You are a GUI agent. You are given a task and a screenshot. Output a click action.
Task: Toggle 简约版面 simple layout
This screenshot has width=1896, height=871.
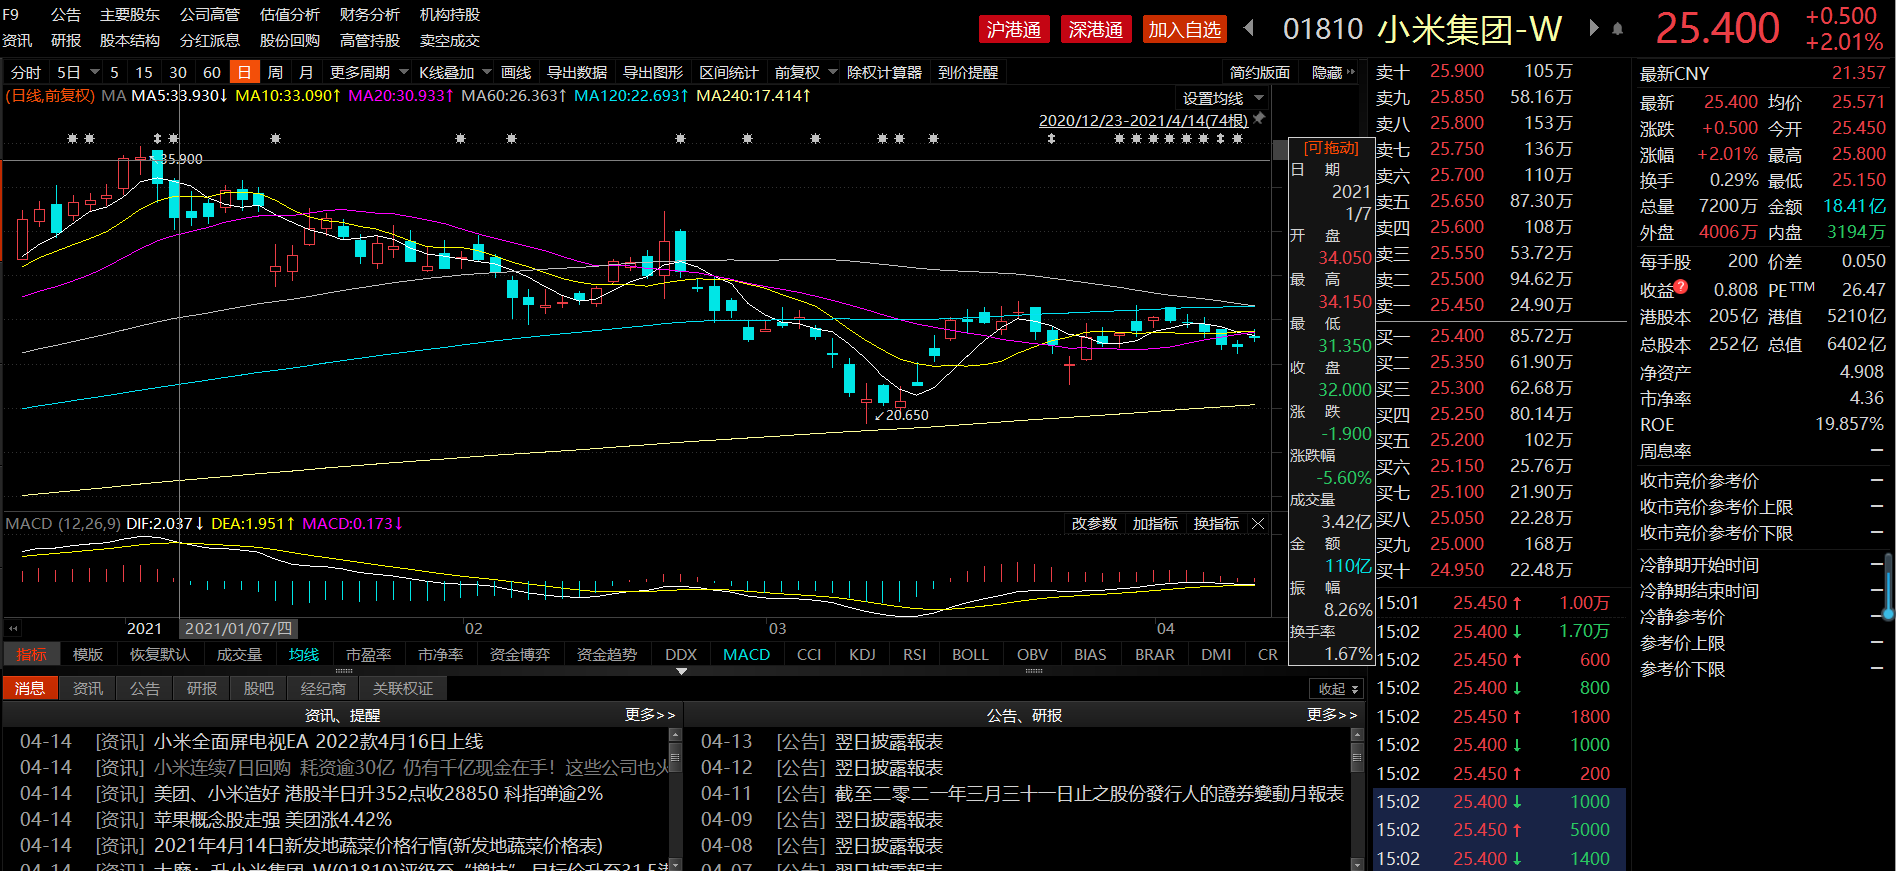[1260, 72]
